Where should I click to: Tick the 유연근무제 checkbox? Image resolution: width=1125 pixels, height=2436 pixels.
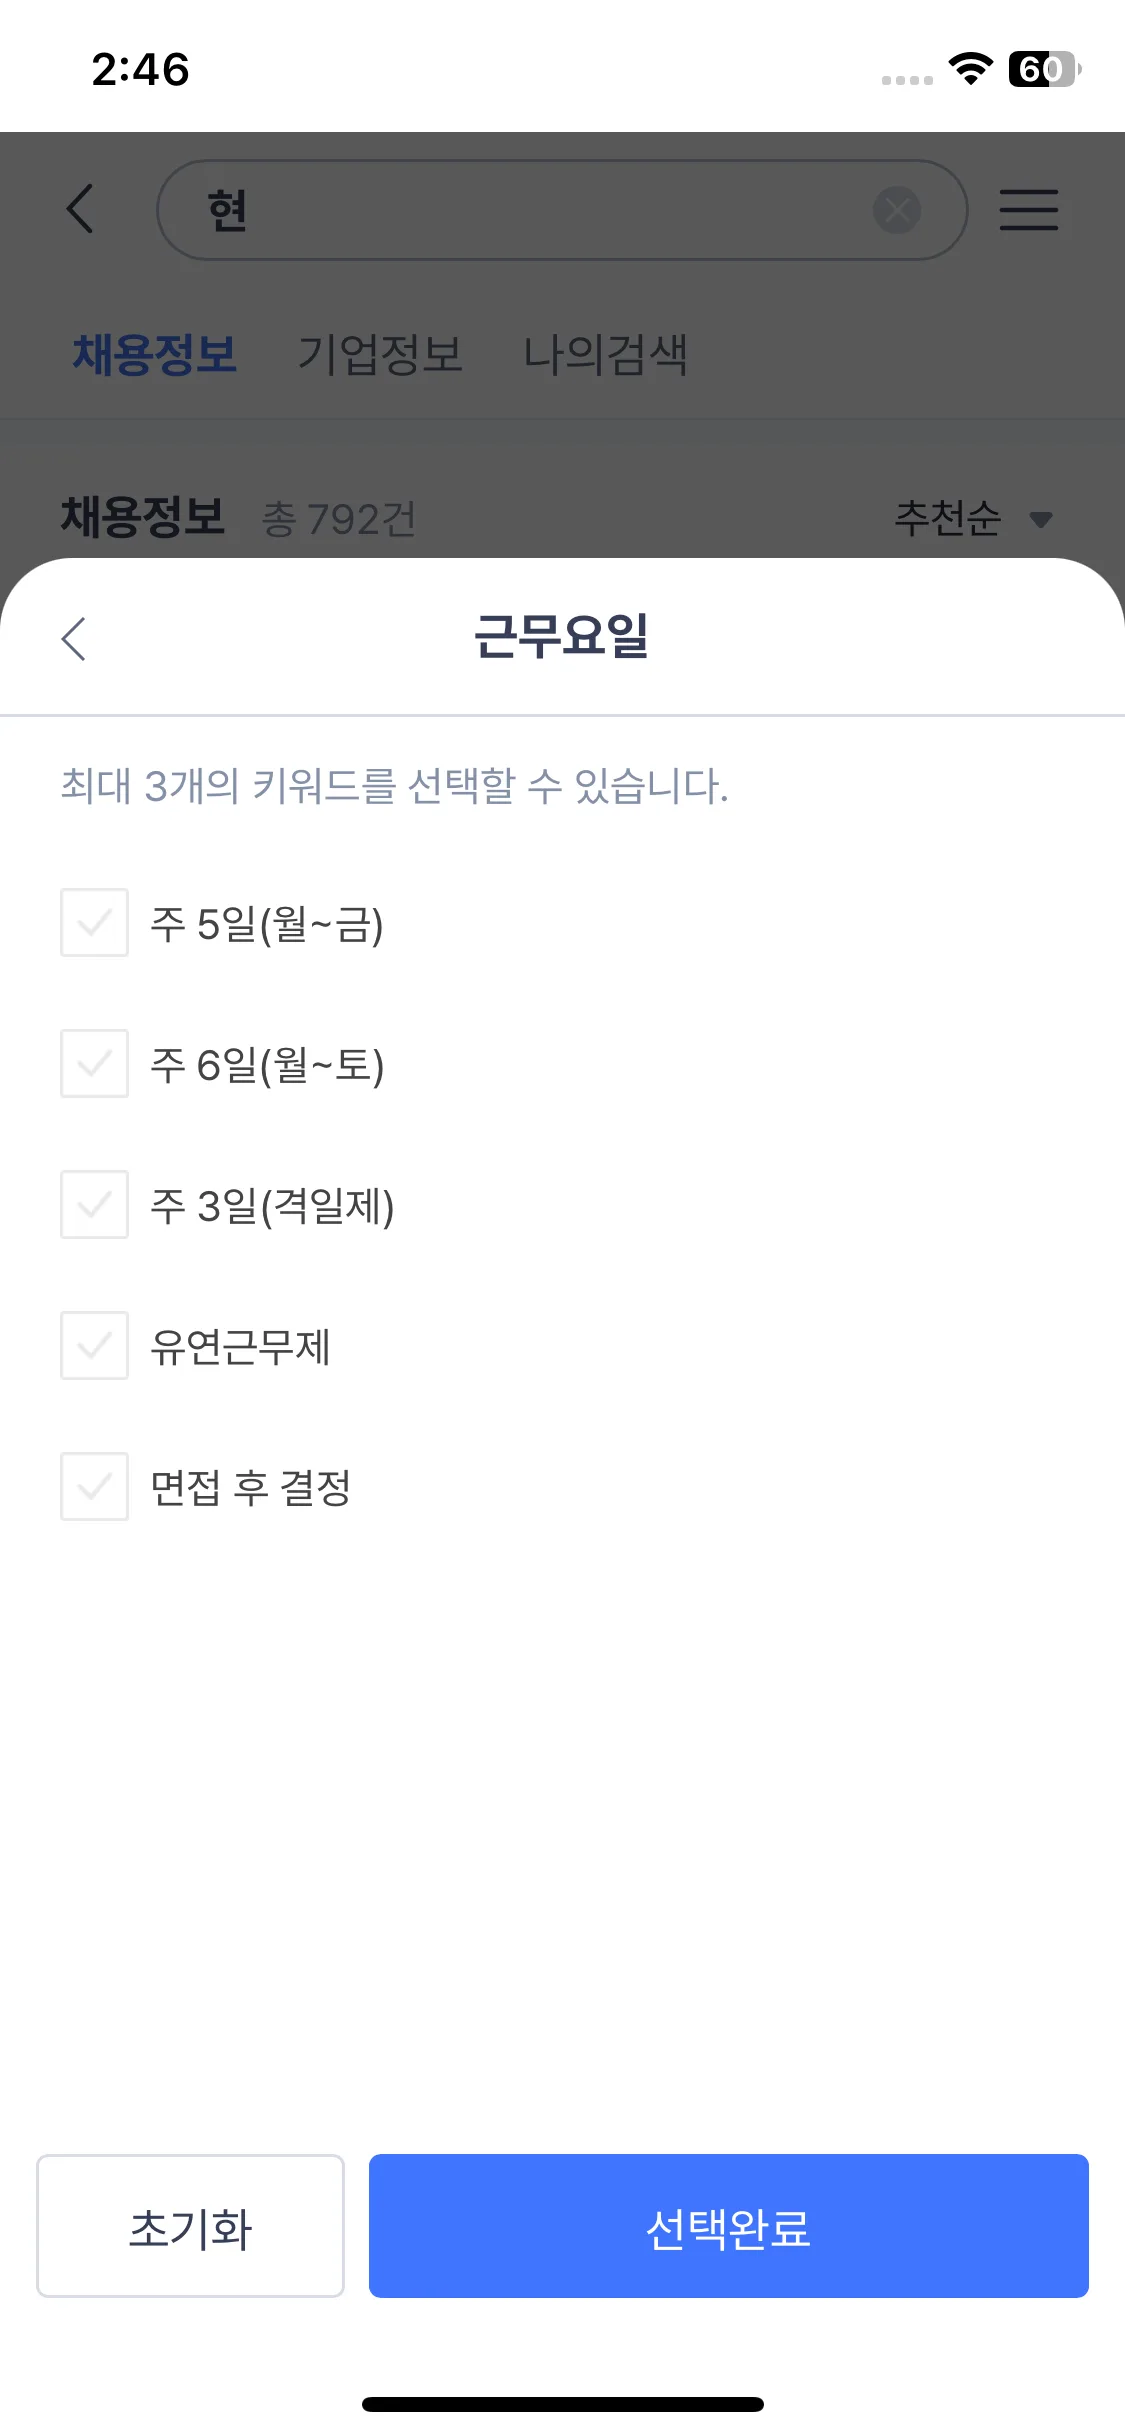click(95, 1345)
